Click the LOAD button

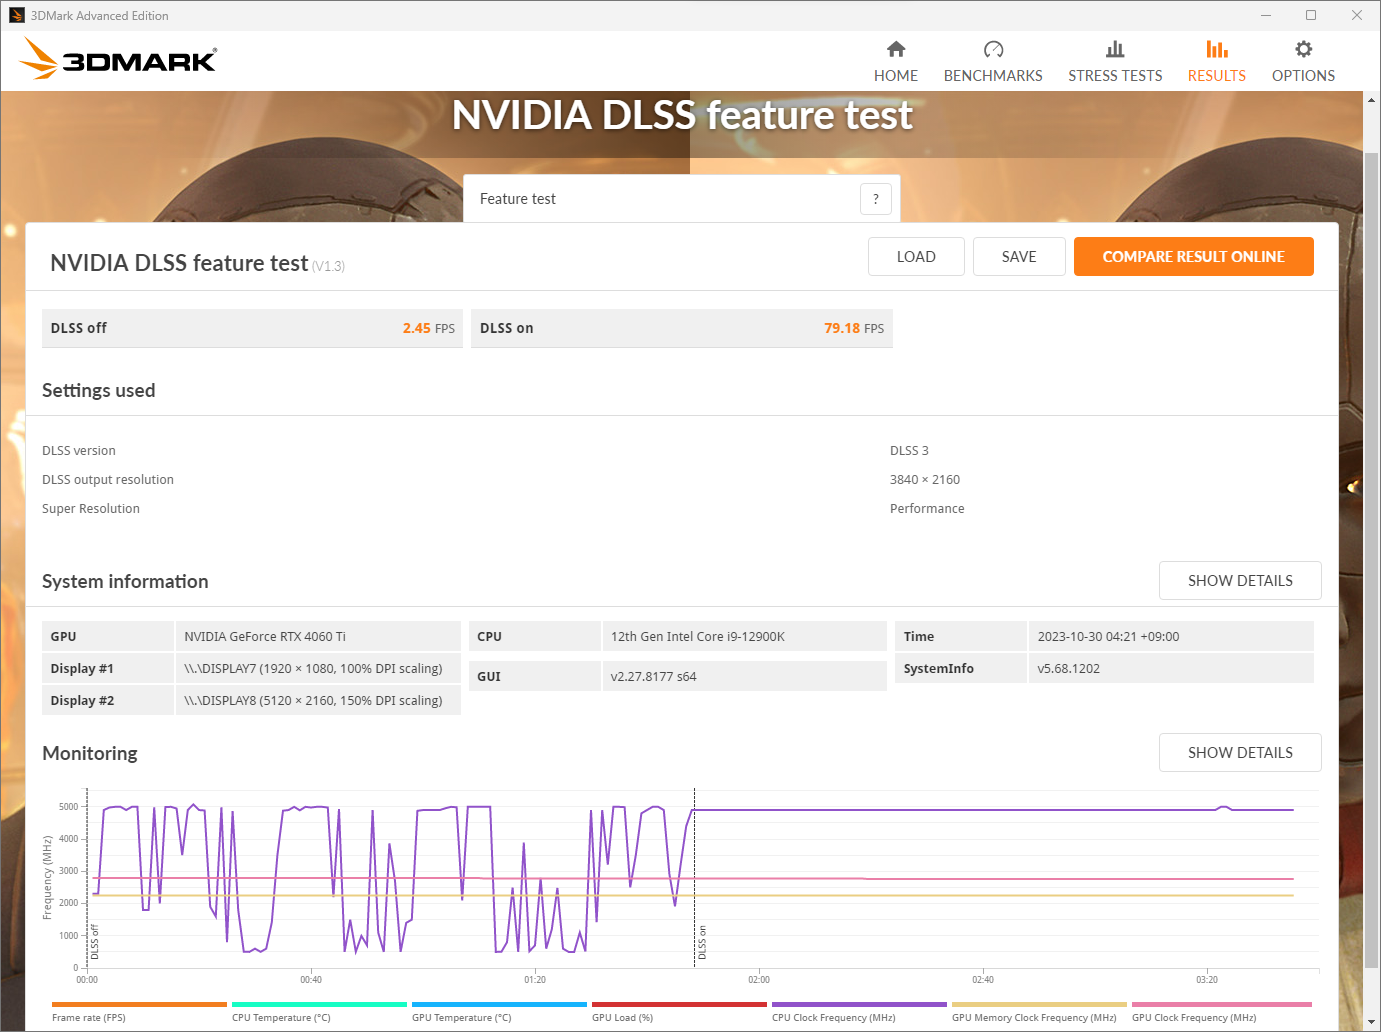(916, 257)
